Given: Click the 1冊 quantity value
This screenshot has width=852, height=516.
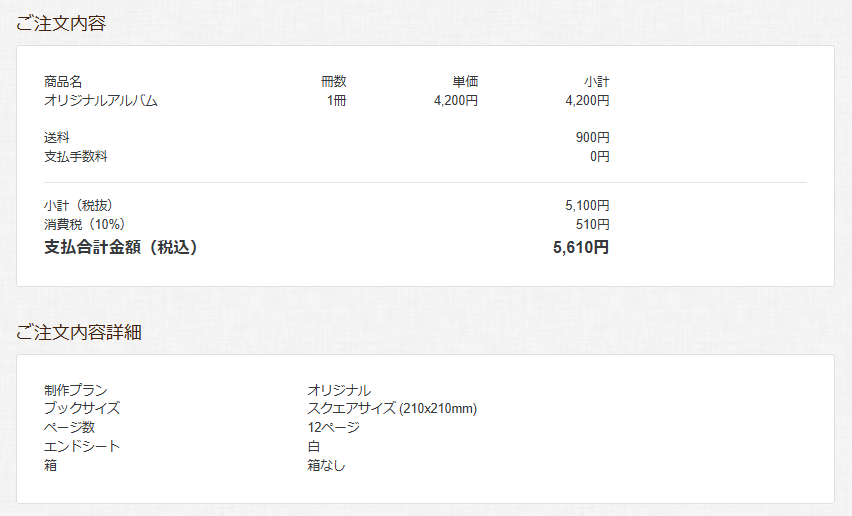Looking at the screenshot, I should pos(336,100).
